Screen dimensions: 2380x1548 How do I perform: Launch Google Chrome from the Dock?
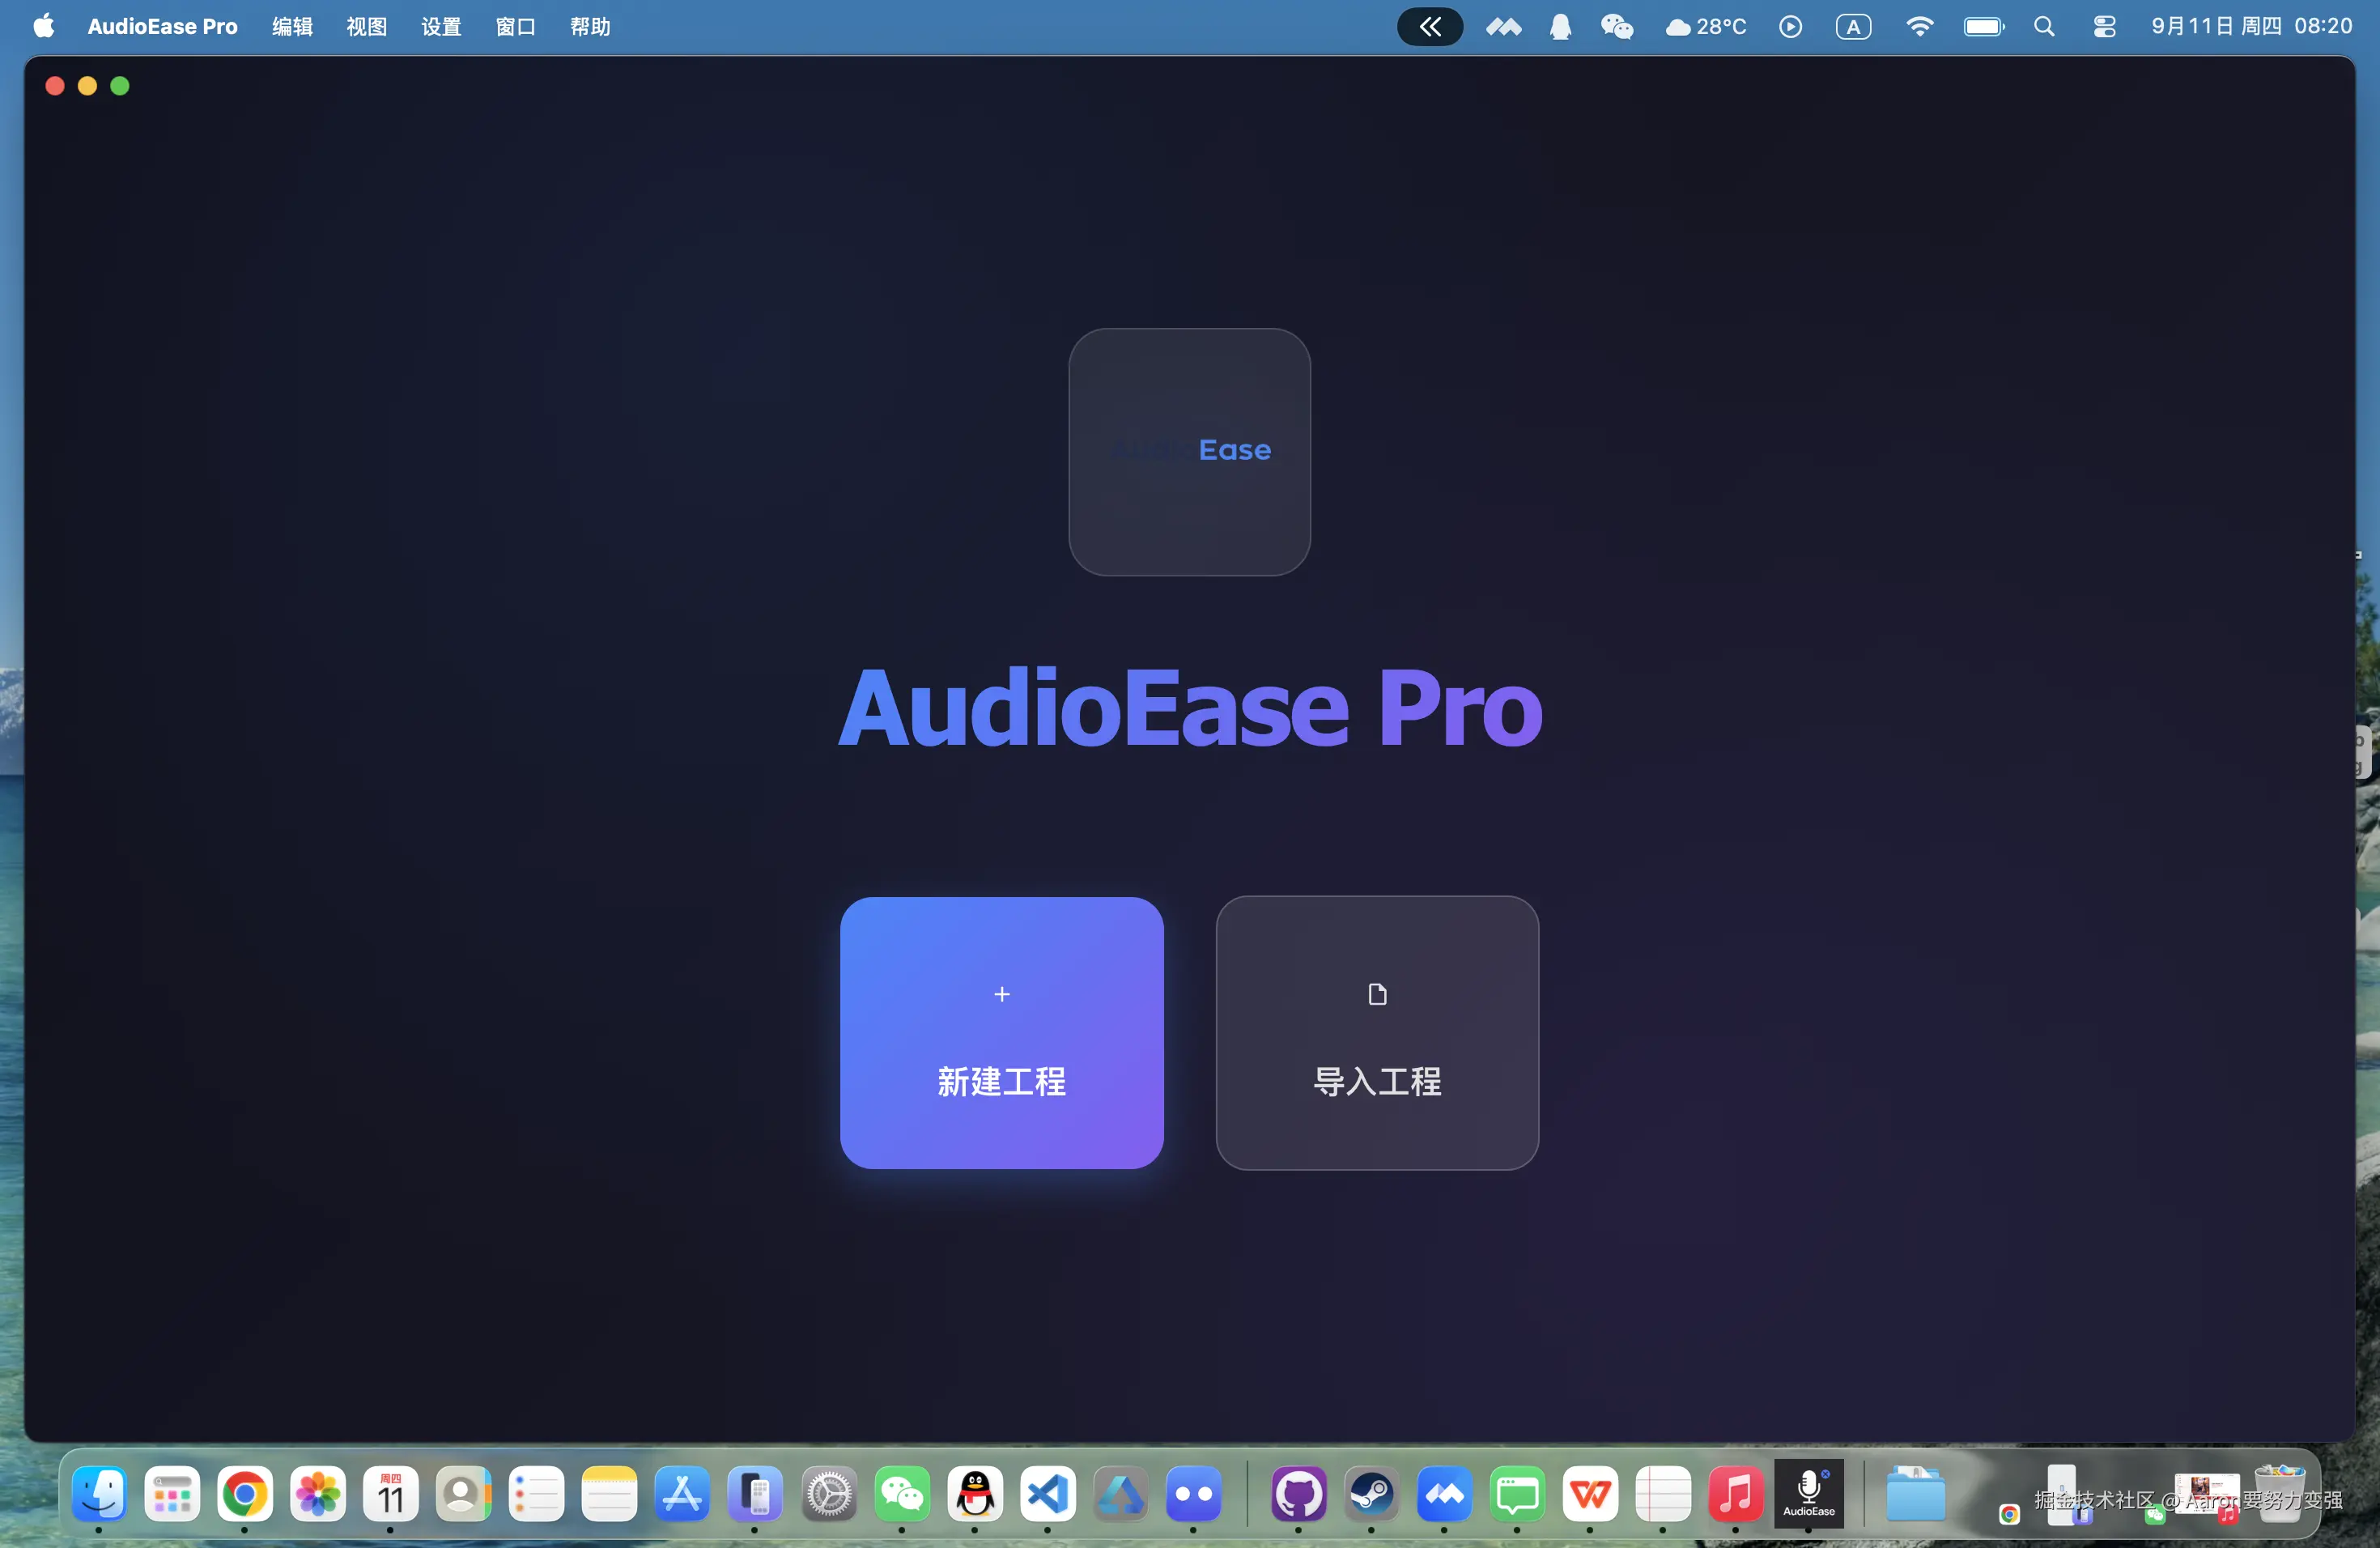[x=245, y=1494]
